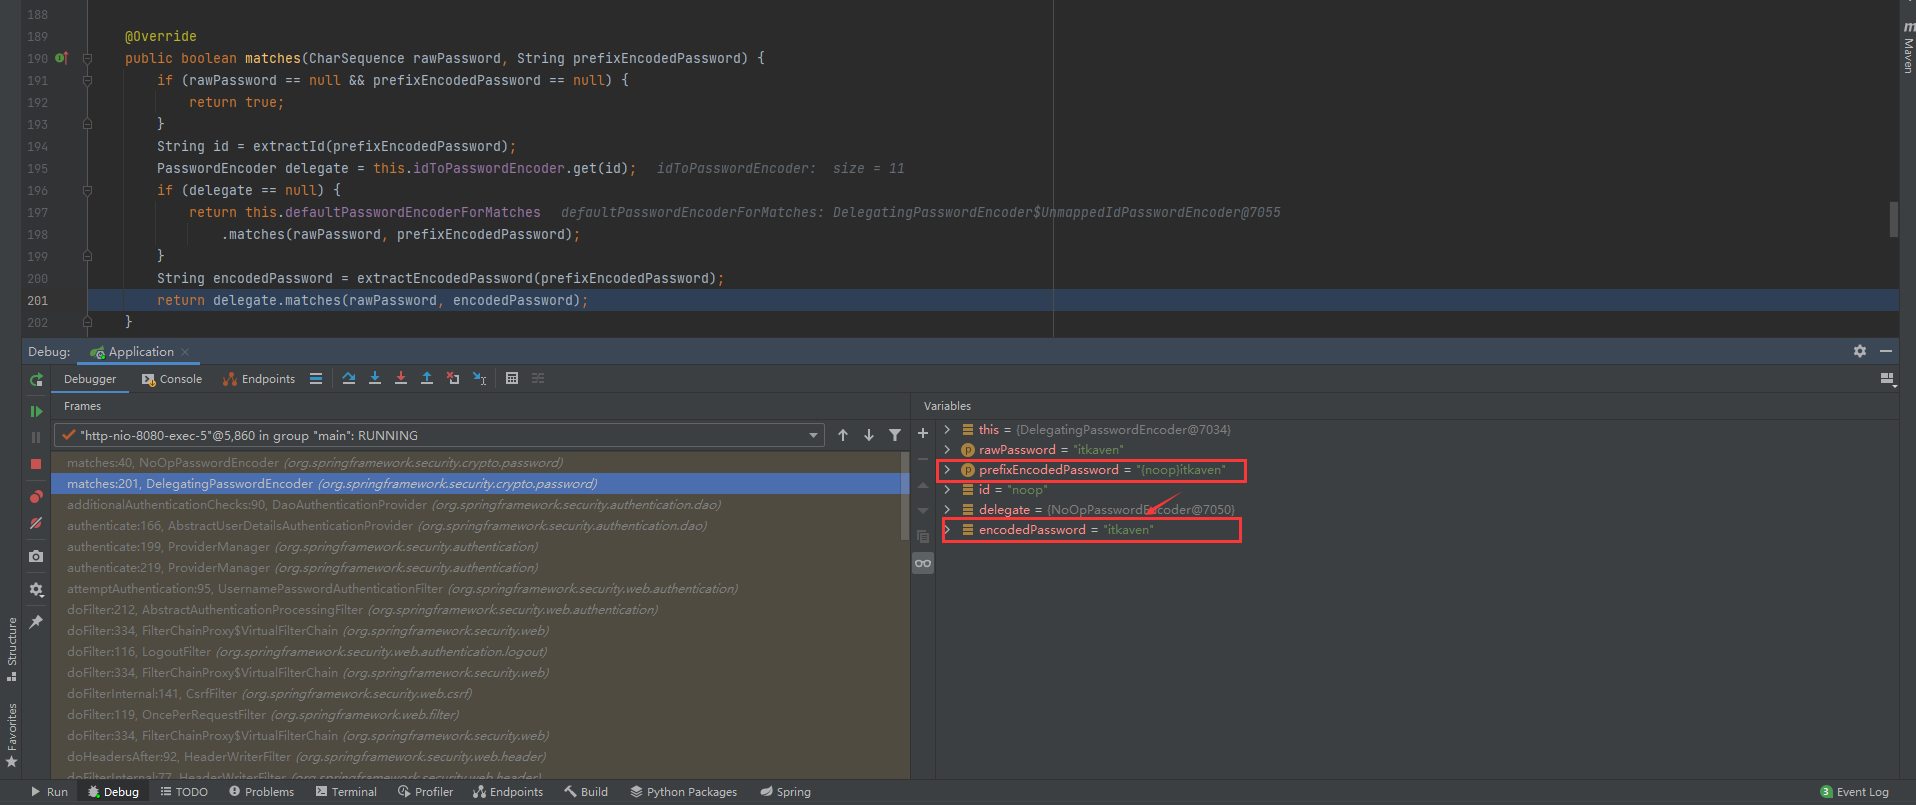Collapse code block at line 190 gutter

click(87, 58)
